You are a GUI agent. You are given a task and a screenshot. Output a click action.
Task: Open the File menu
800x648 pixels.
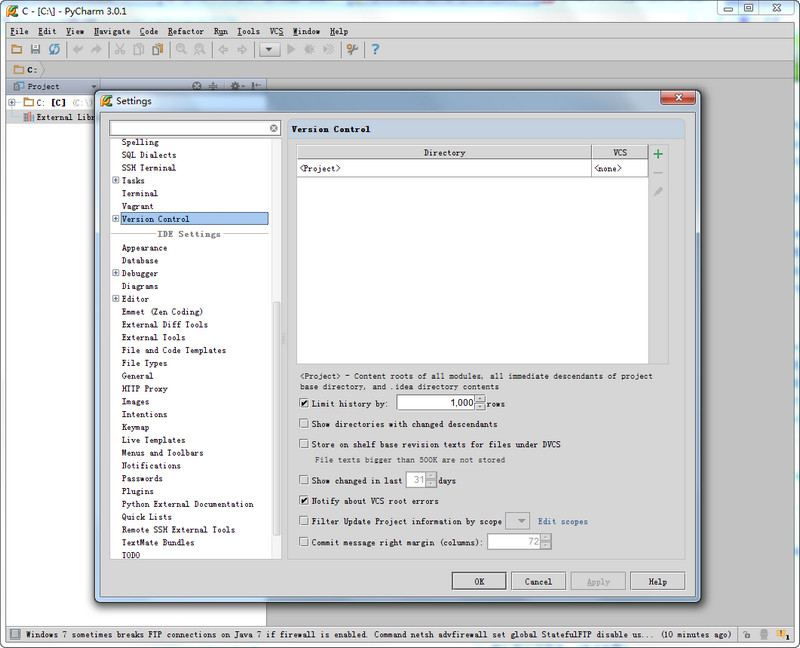(x=19, y=31)
